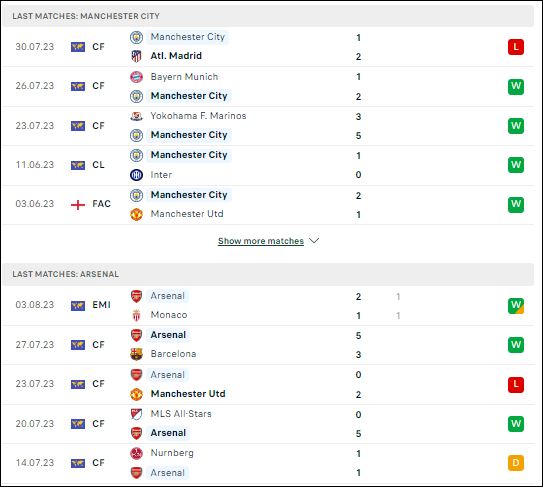The height and width of the screenshot is (487, 543).
Task: Expand the list via Show more matches
Action: tap(261, 241)
